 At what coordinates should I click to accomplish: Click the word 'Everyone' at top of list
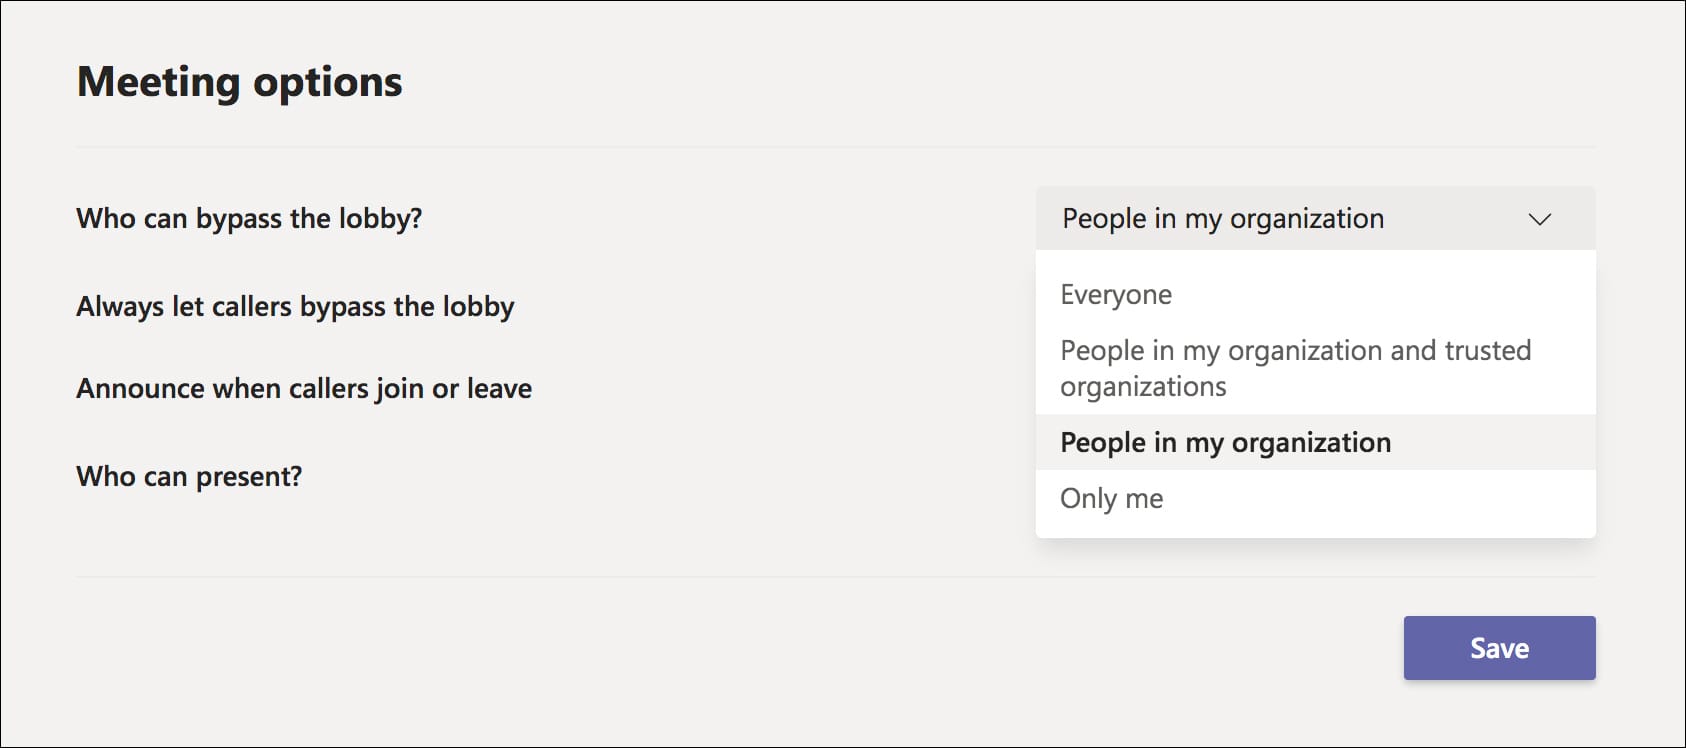pos(1115,295)
